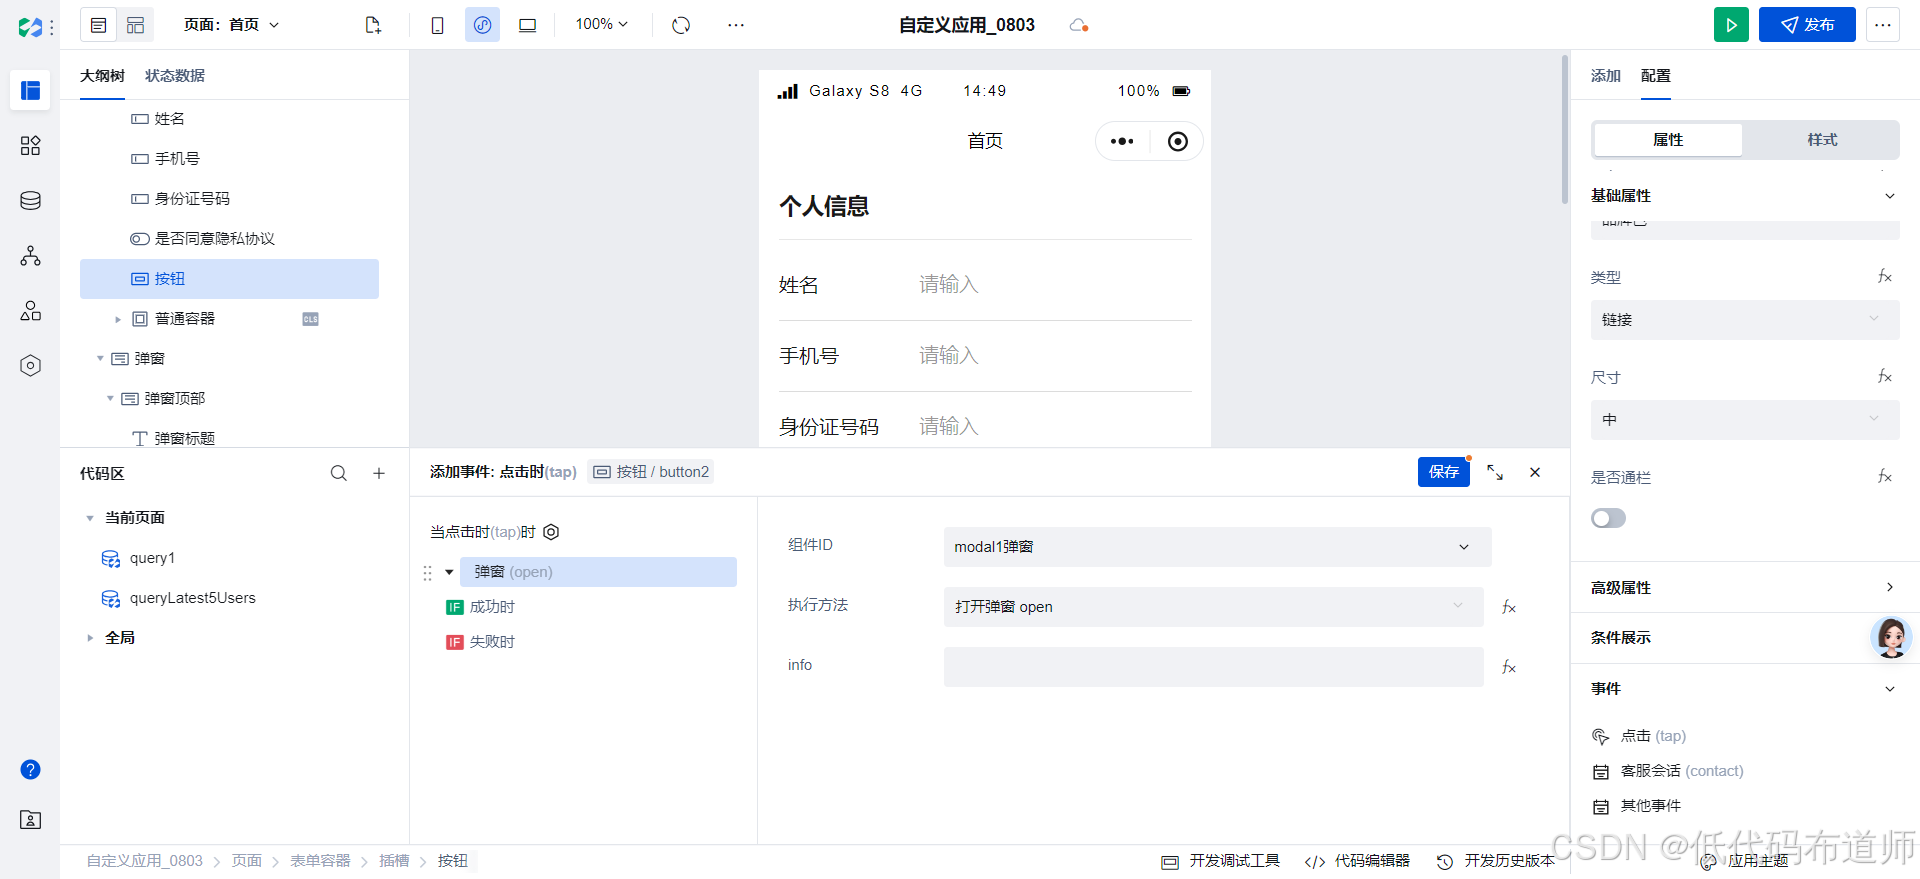Toggle the 是否通栏 switch
This screenshot has height=879, width=1920.
[1608, 518]
